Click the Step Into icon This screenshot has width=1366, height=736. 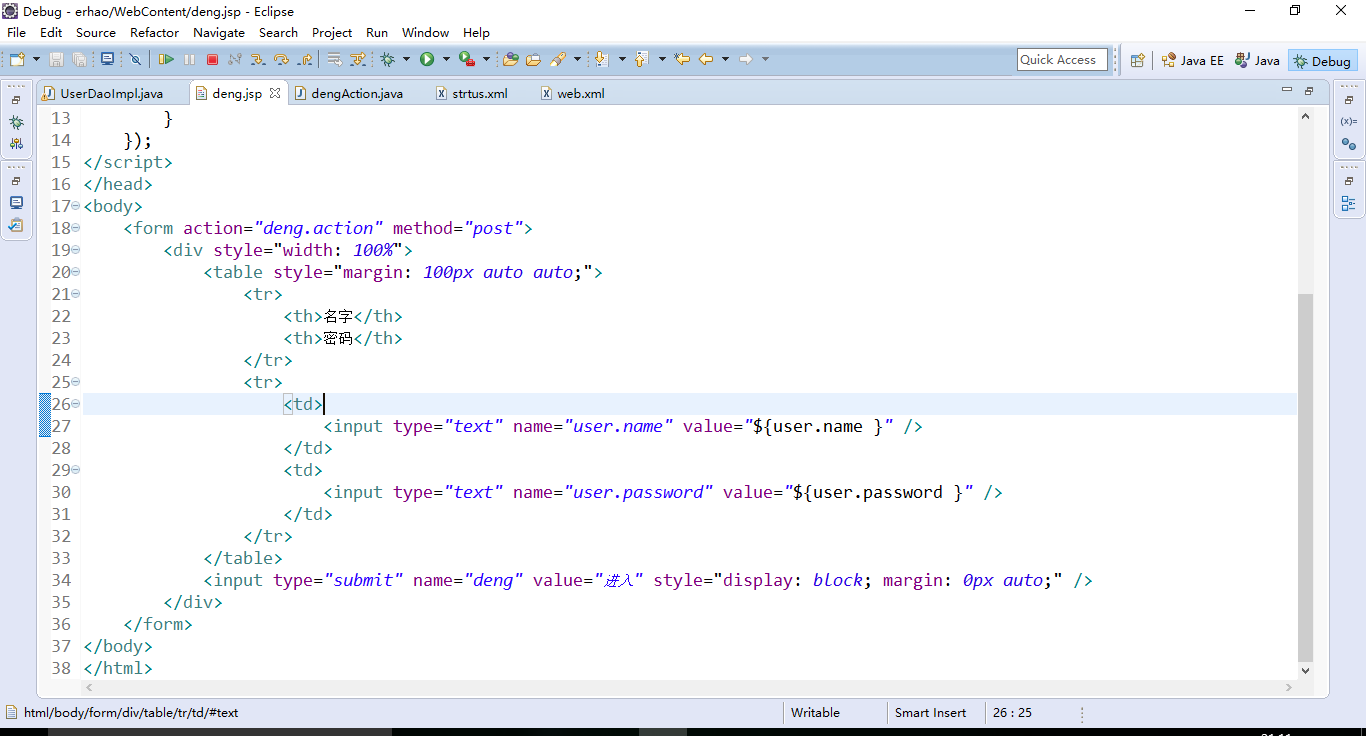click(258, 59)
